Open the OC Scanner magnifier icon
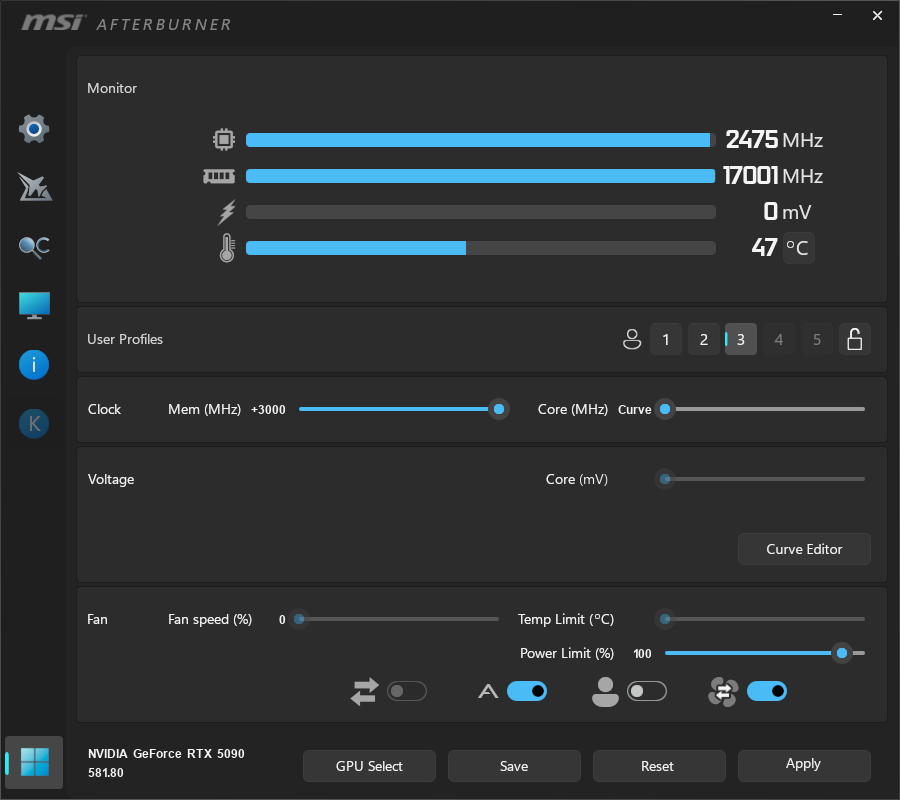This screenshot has height=800, width=900. [x=34, y=247]
